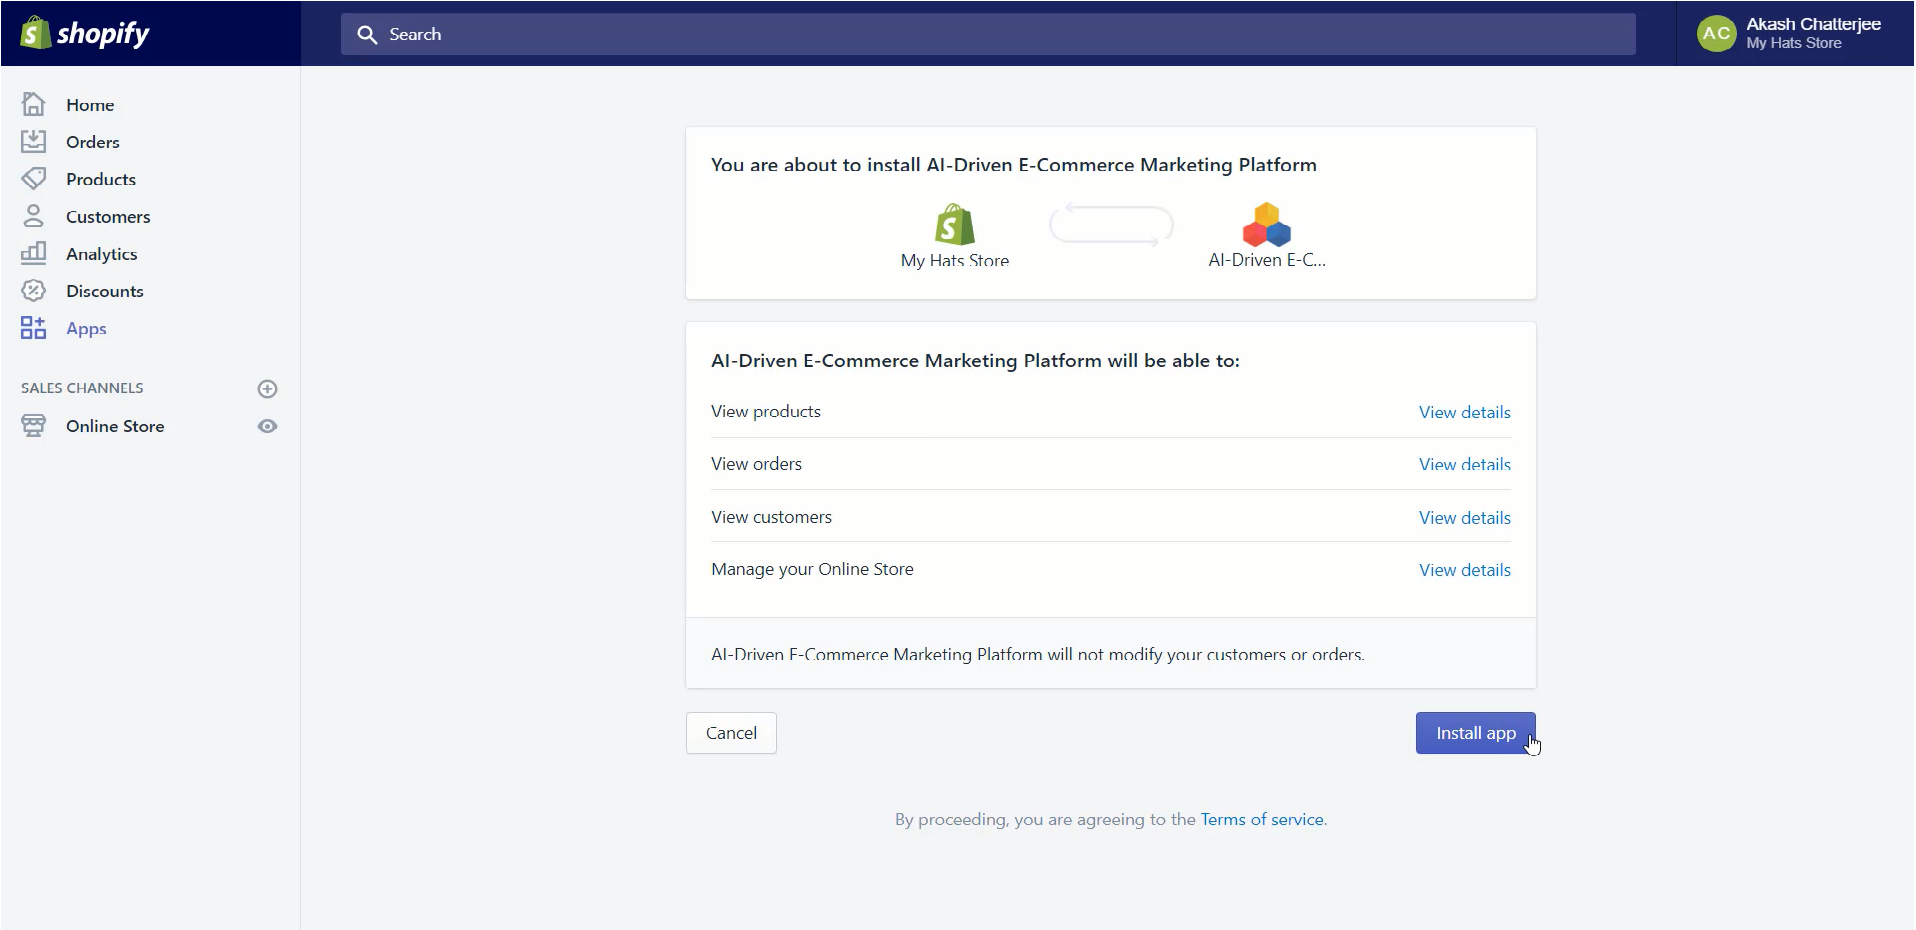This screenshot has height=930, width=1916.
Task: Click the My Hats Store Shopify bag icon
Action: (x=955, y=225)
